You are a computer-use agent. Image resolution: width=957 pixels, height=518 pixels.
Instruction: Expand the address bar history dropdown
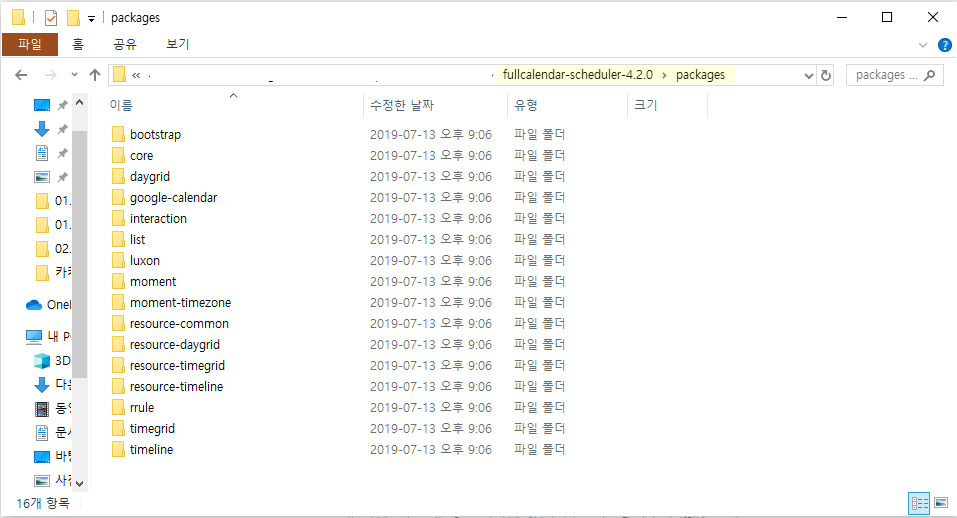click(809, 76)
